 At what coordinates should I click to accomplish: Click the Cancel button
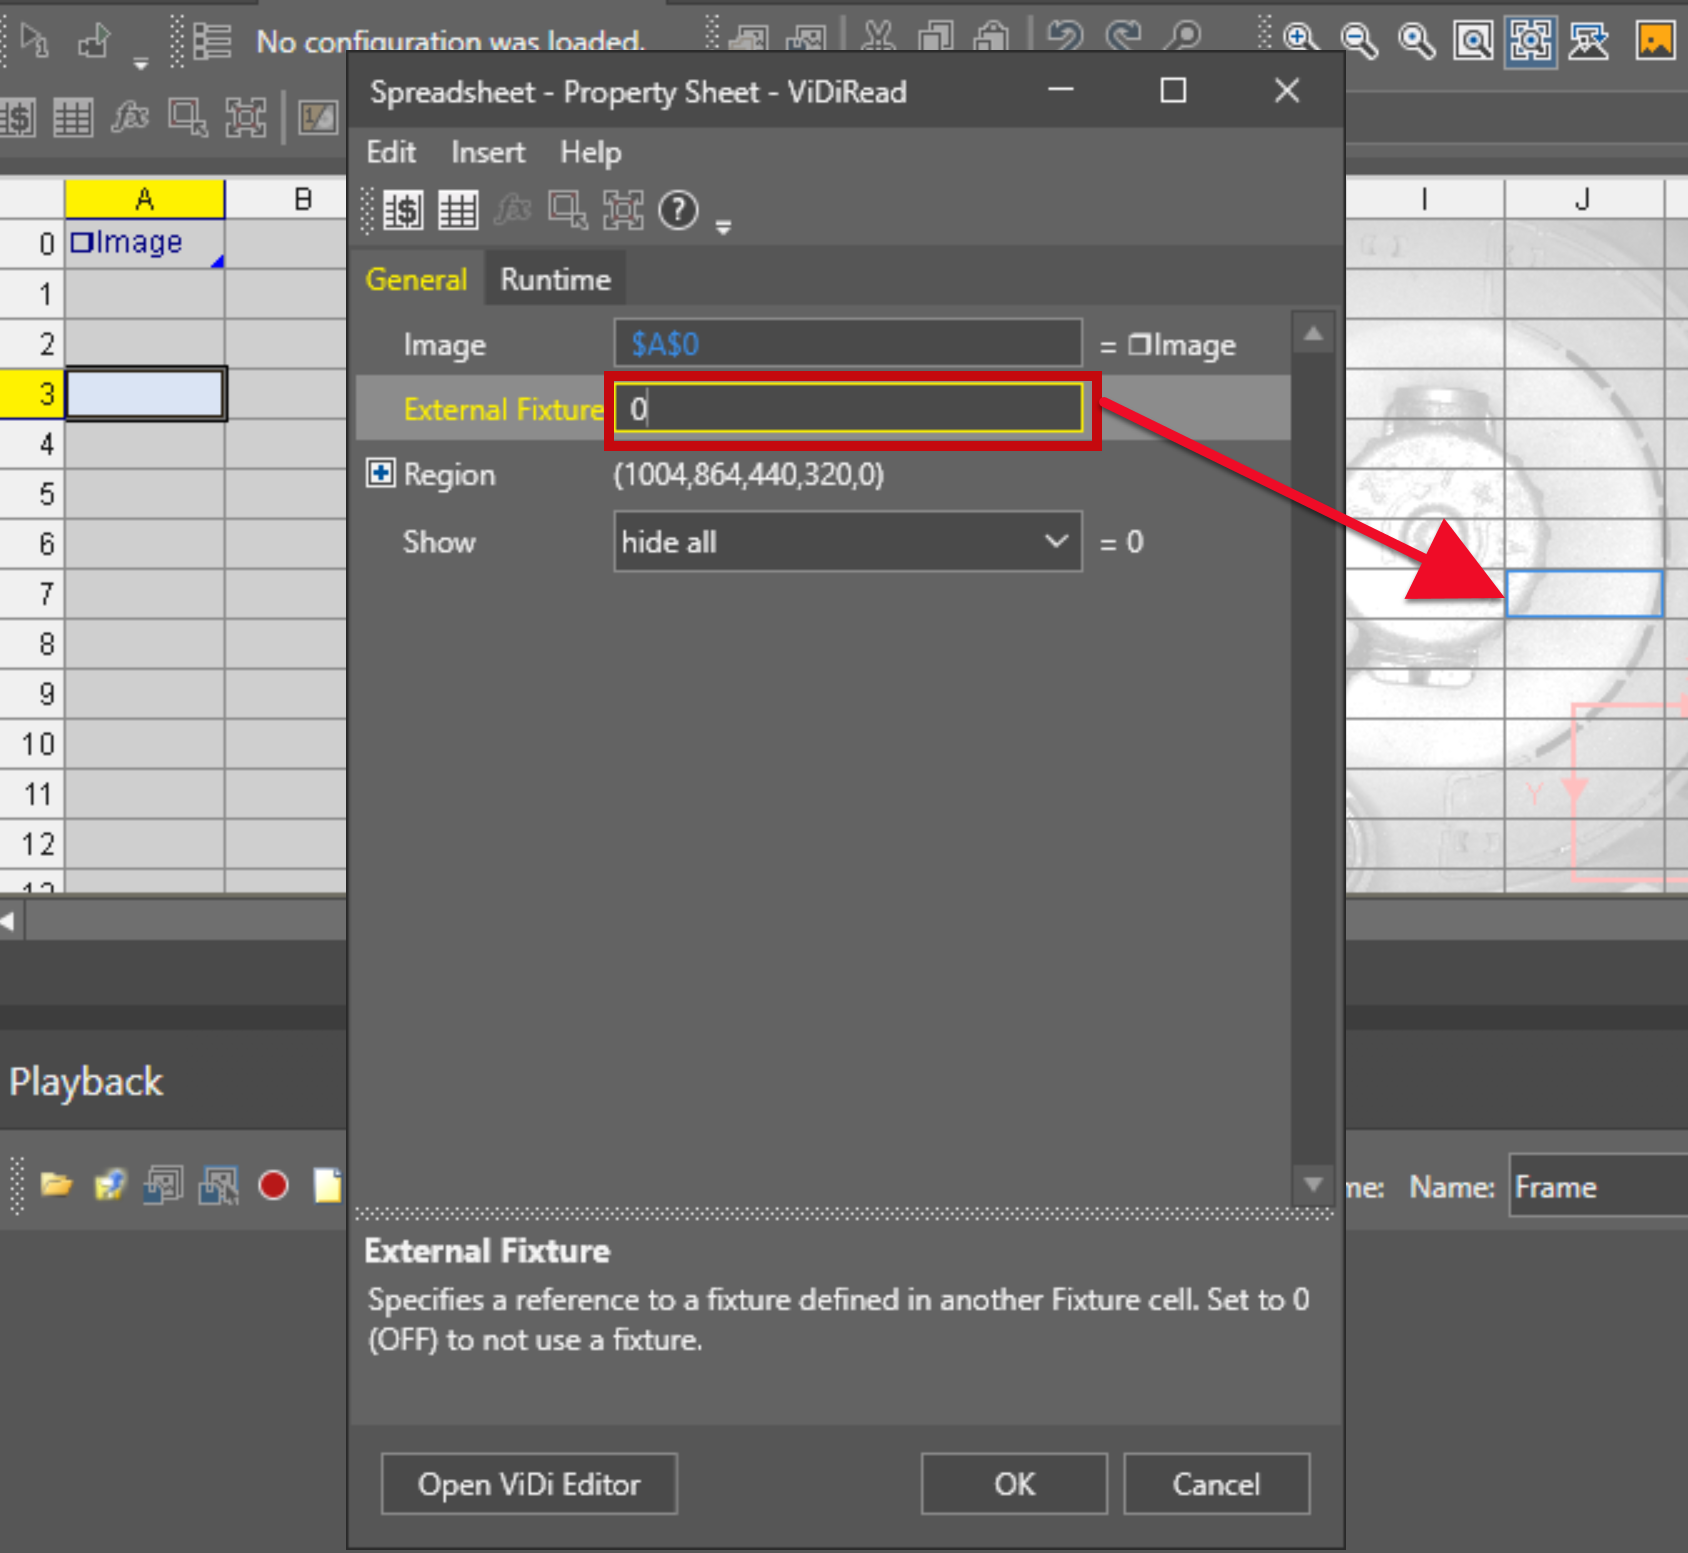1216,1484
